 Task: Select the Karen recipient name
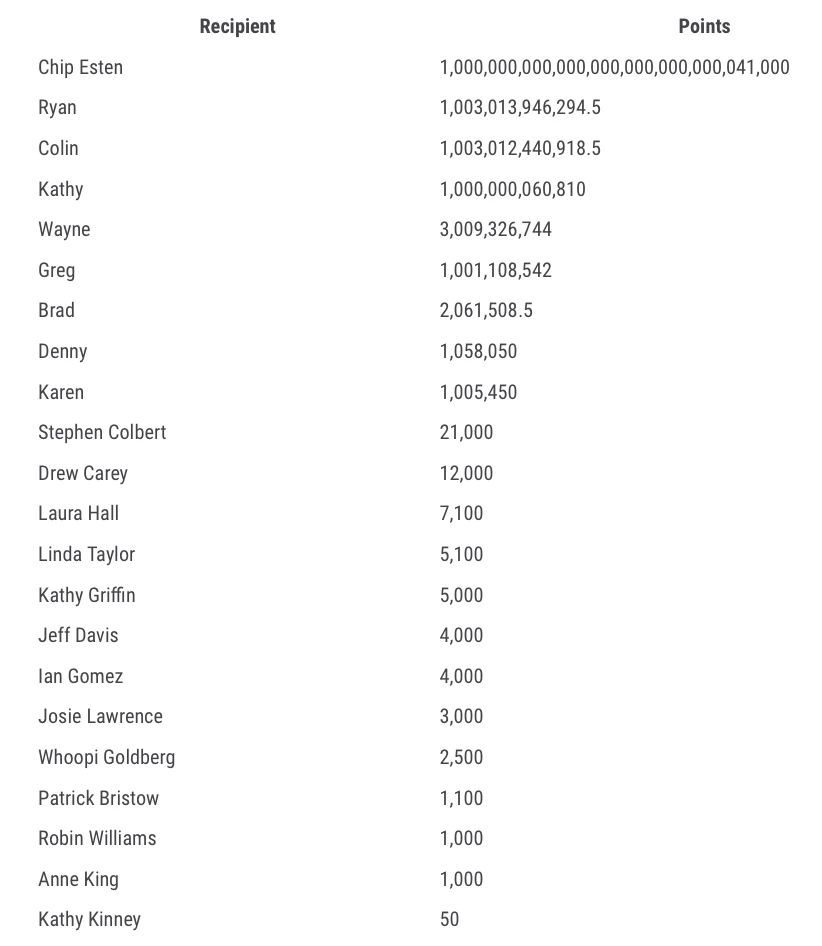tap(61, 392)
